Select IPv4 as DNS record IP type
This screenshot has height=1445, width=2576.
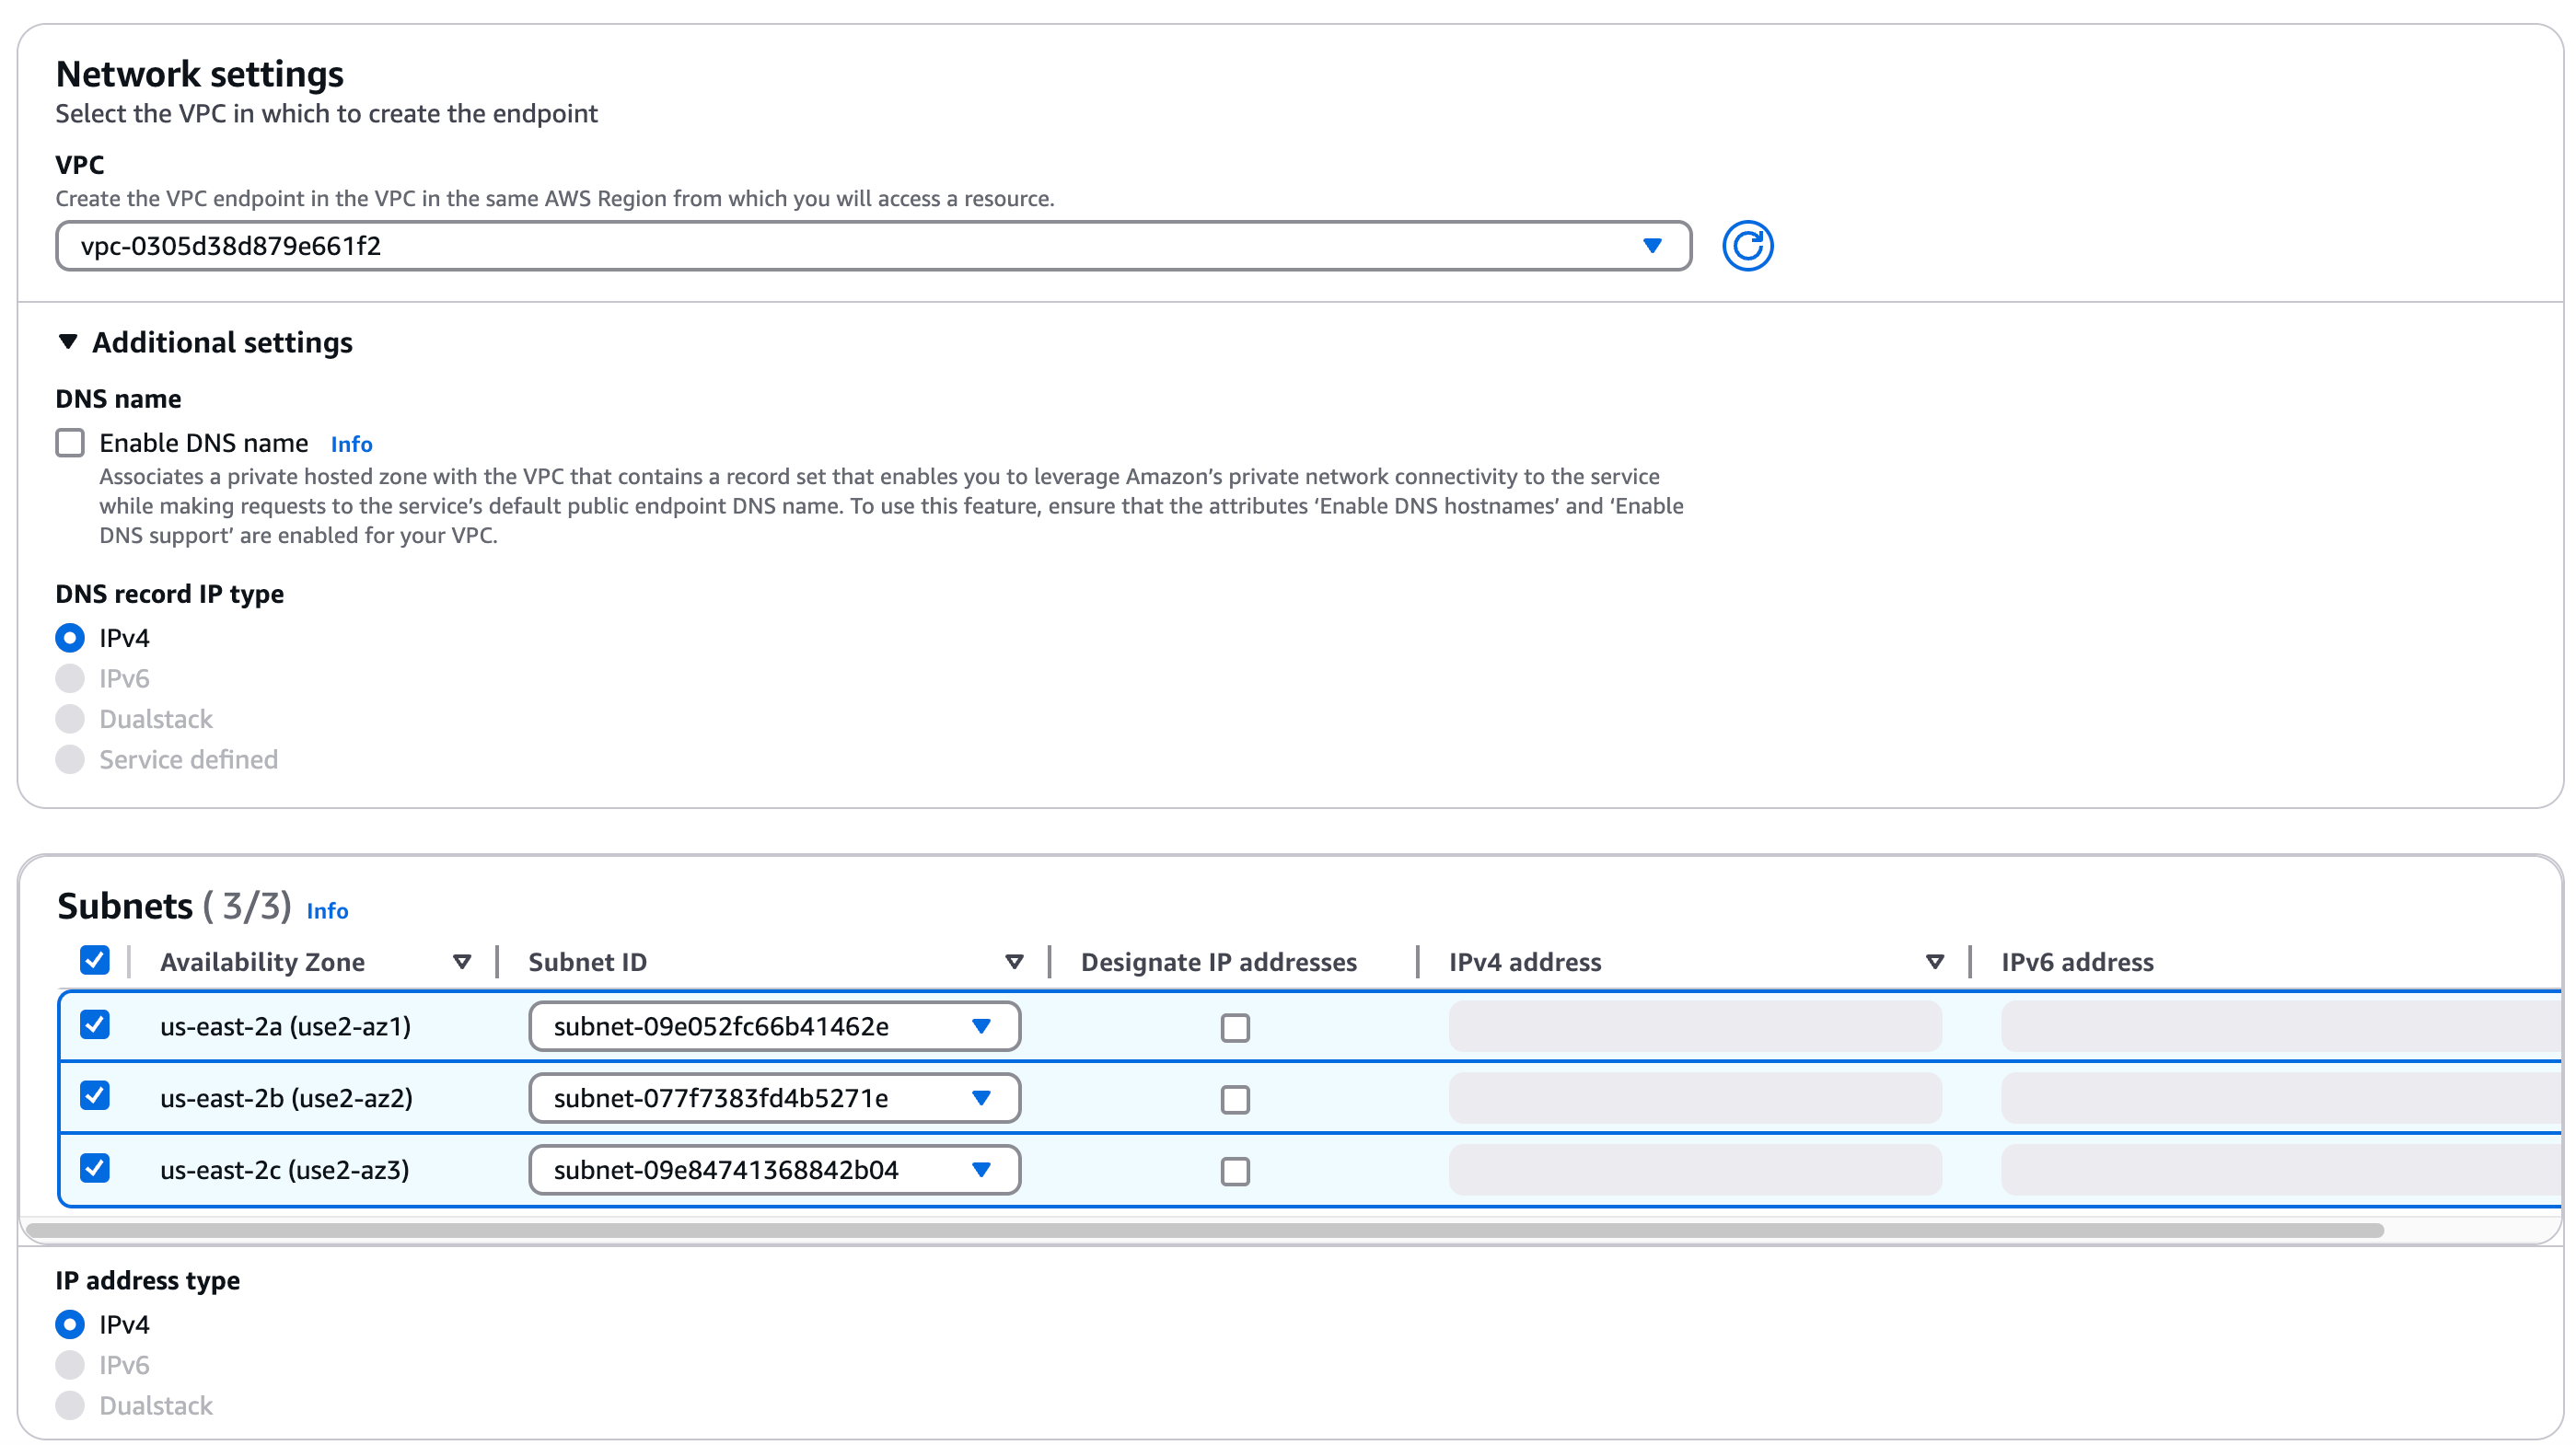coord(70,637)
